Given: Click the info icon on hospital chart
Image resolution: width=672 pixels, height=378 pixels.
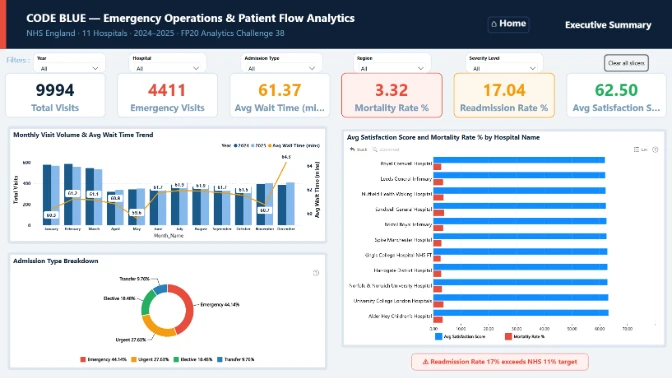Looking at the screenshot, I should (x=655, y=150).
